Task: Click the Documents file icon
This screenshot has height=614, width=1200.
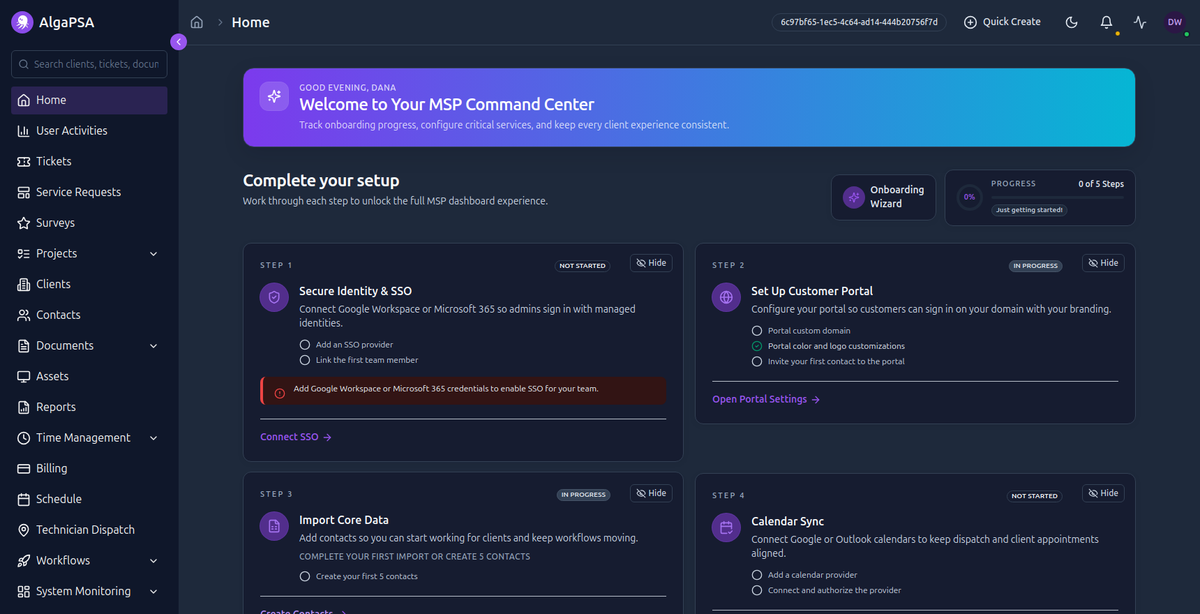Action: click(x=24, y=346)
